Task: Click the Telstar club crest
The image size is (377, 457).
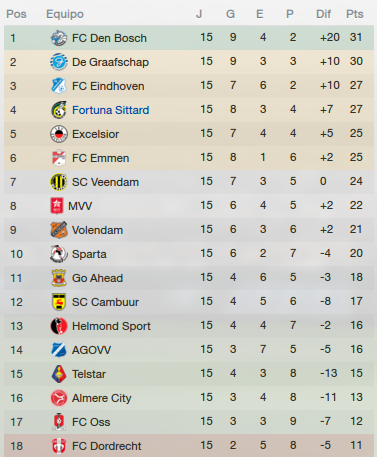Action: pyautogui.click(x=59, y=374)
